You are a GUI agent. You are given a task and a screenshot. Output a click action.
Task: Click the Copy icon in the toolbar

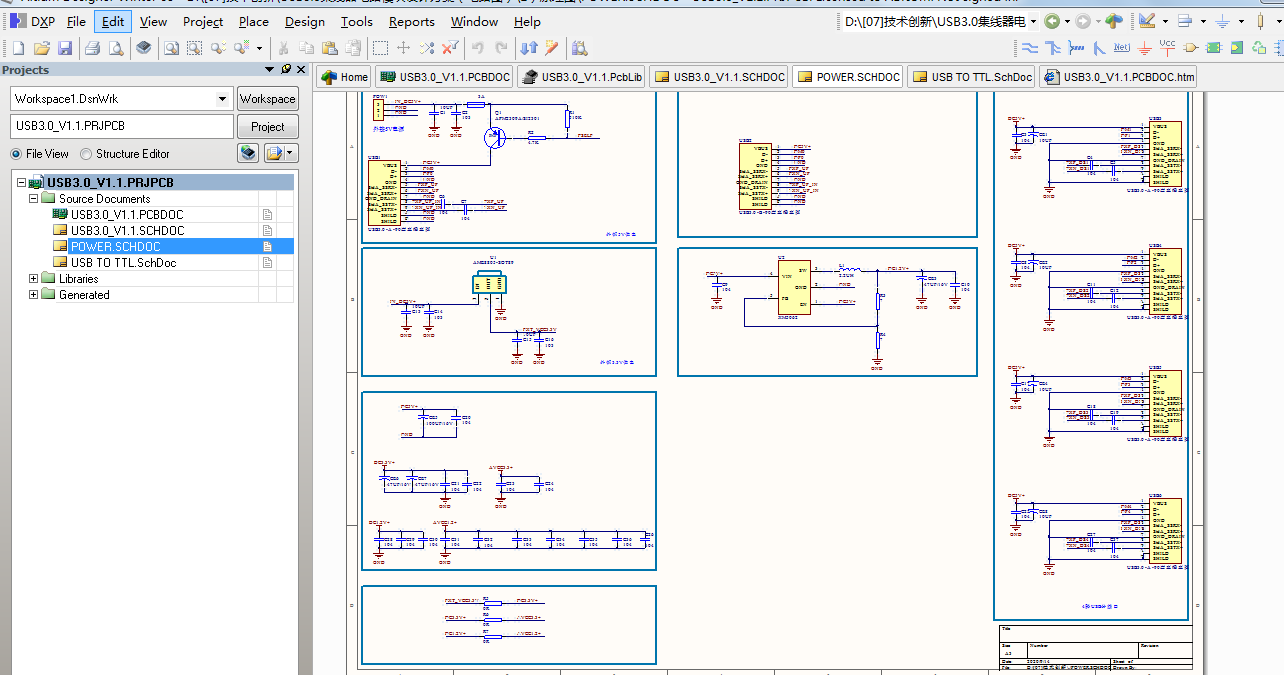(306, 47)
